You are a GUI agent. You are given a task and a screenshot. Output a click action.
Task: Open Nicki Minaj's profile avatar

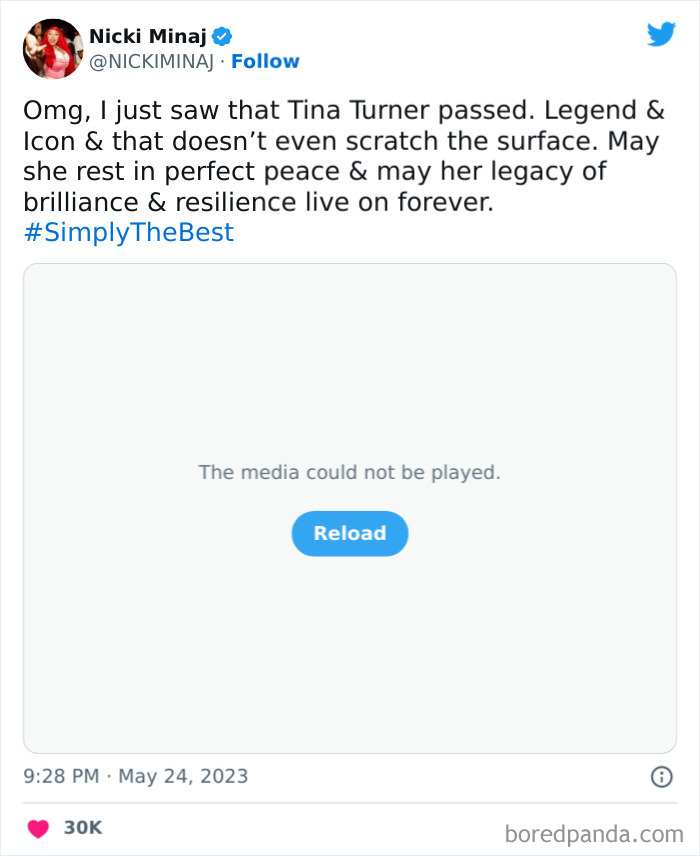tap(52, 48)
